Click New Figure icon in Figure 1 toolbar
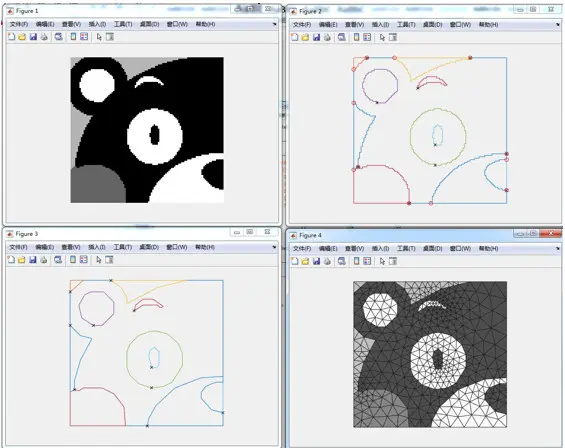Viewport: 565px width, 448px height. (12, 37)
